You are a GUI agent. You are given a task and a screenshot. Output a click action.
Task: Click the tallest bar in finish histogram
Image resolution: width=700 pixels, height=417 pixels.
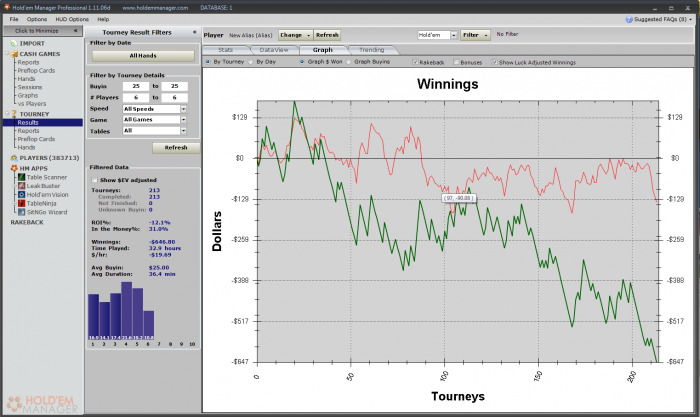(x=127, y=311)
